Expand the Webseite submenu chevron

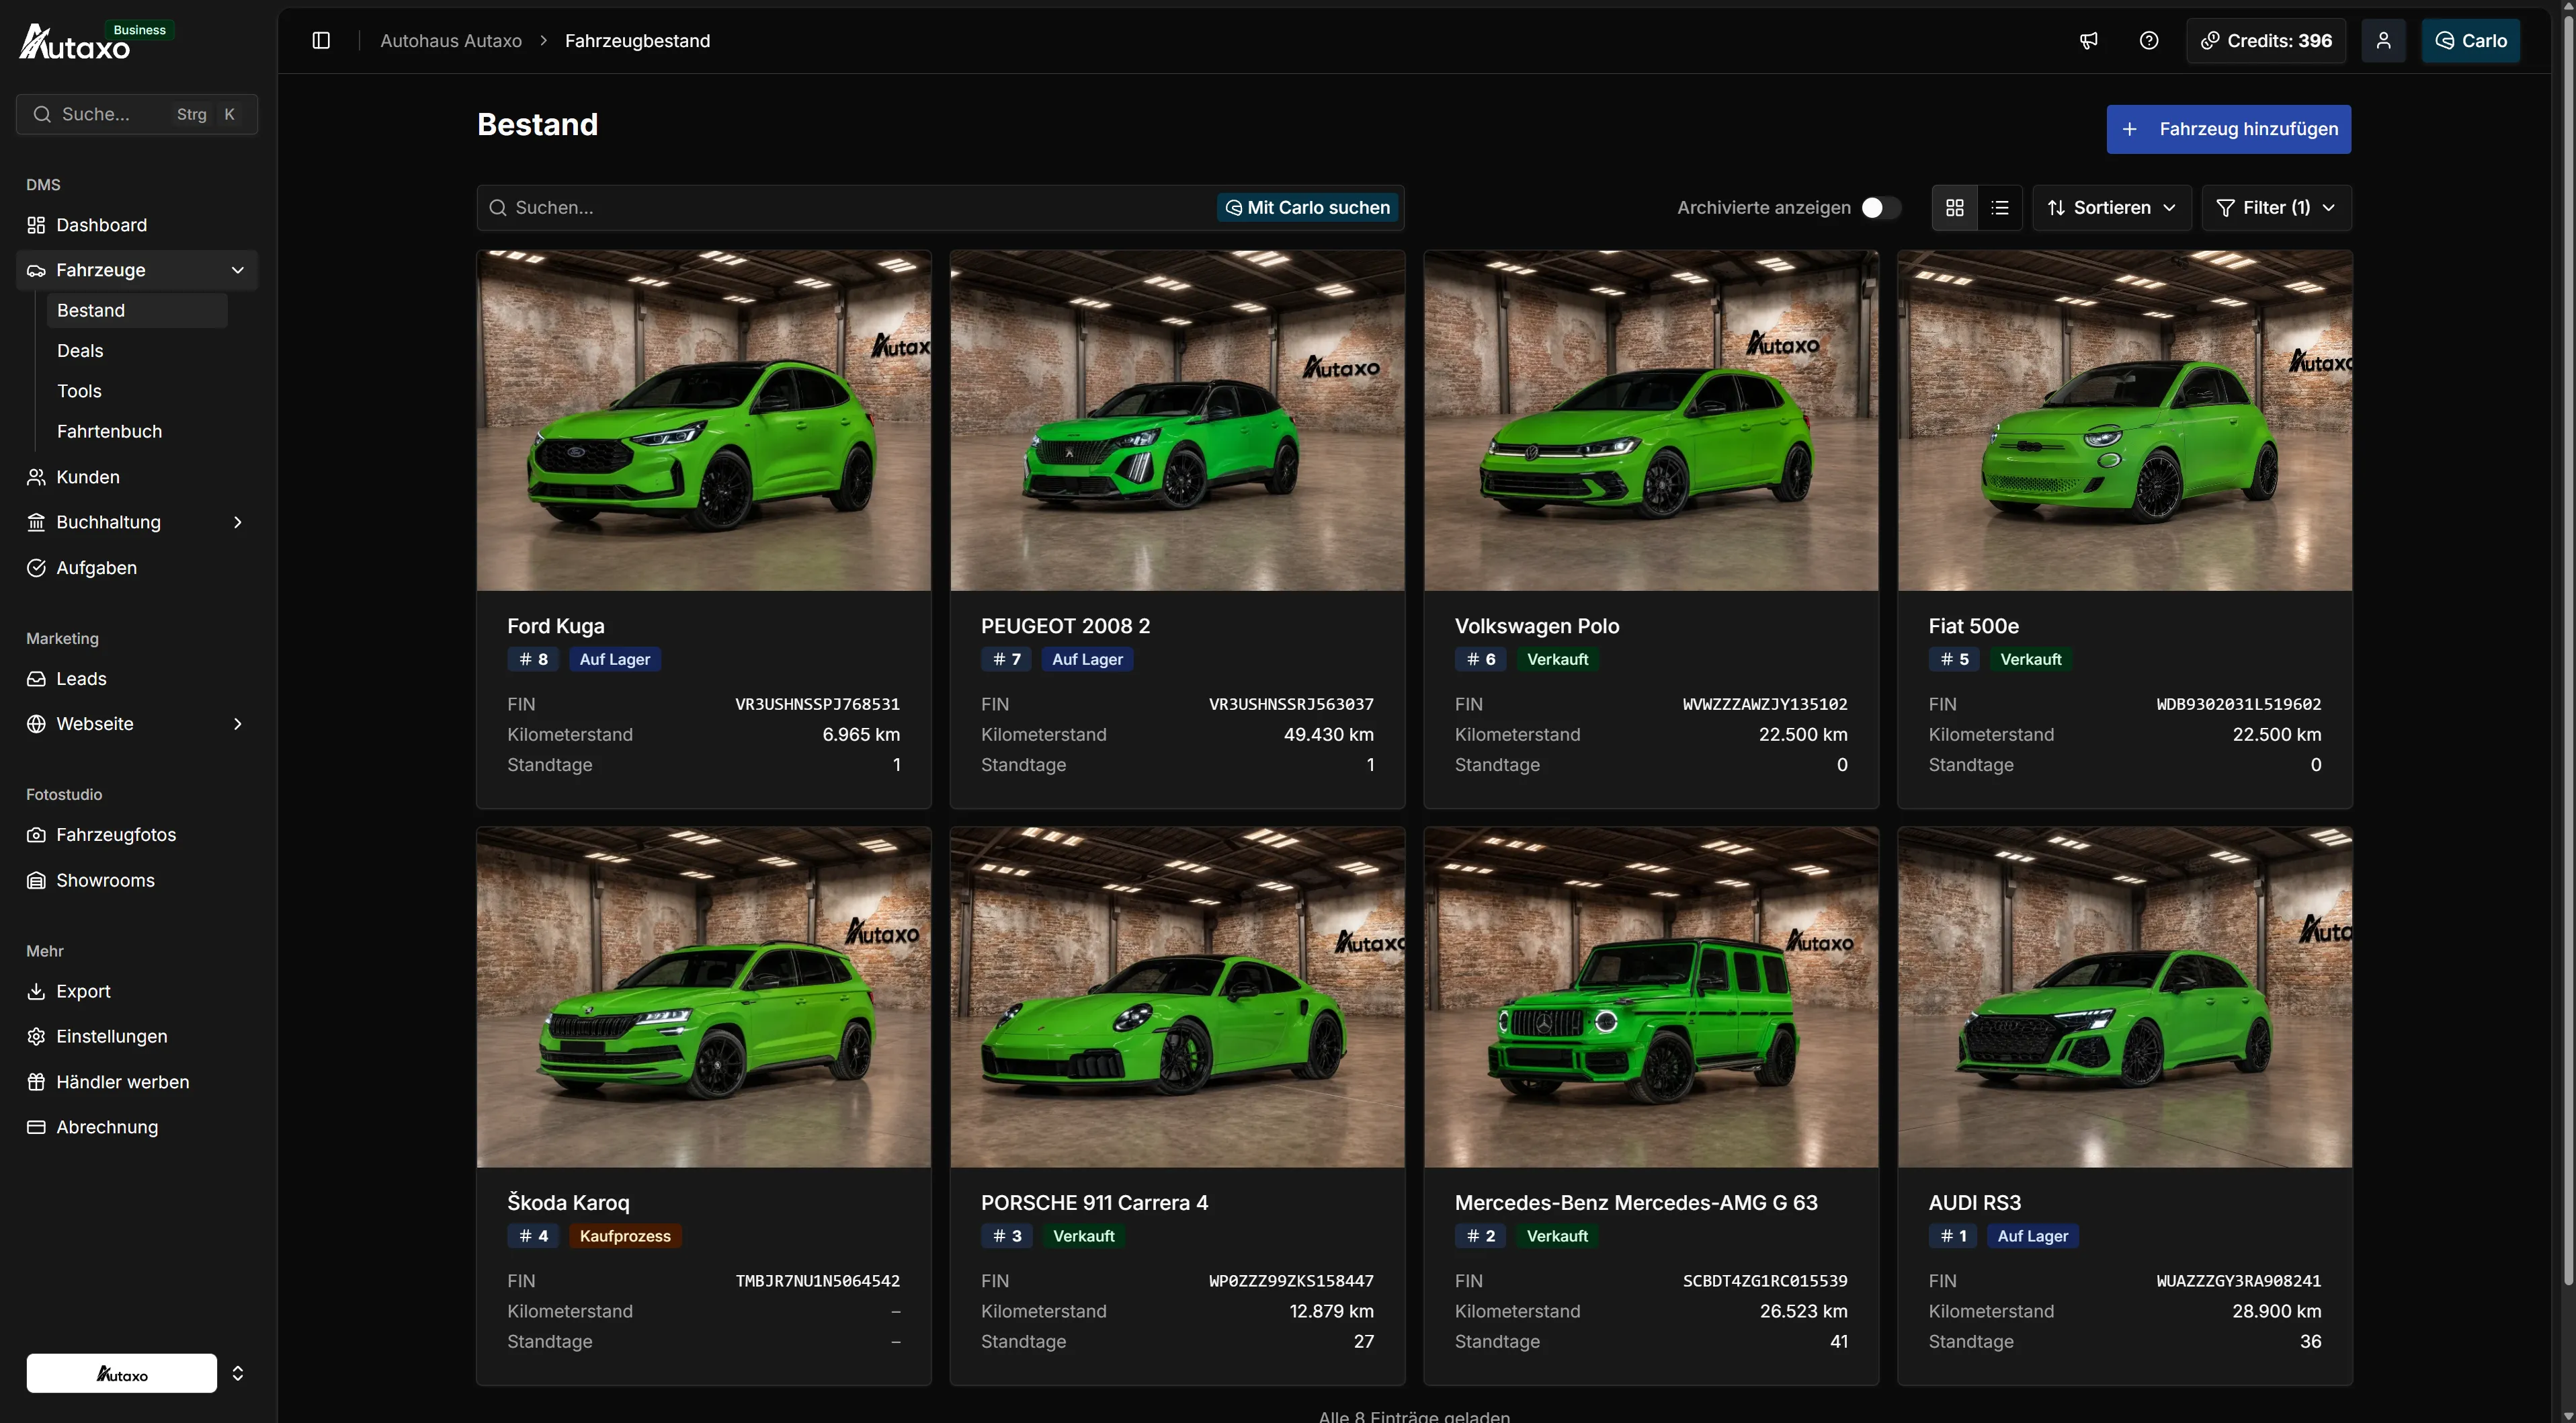(x=238, y=724)
